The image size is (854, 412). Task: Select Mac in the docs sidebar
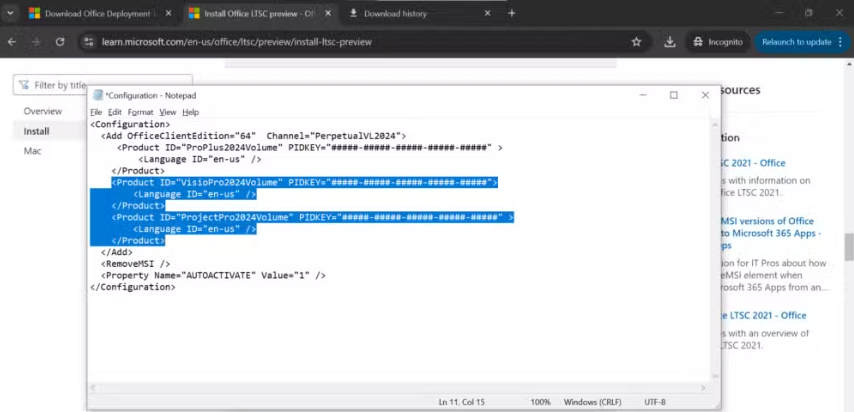pos(32,151)
